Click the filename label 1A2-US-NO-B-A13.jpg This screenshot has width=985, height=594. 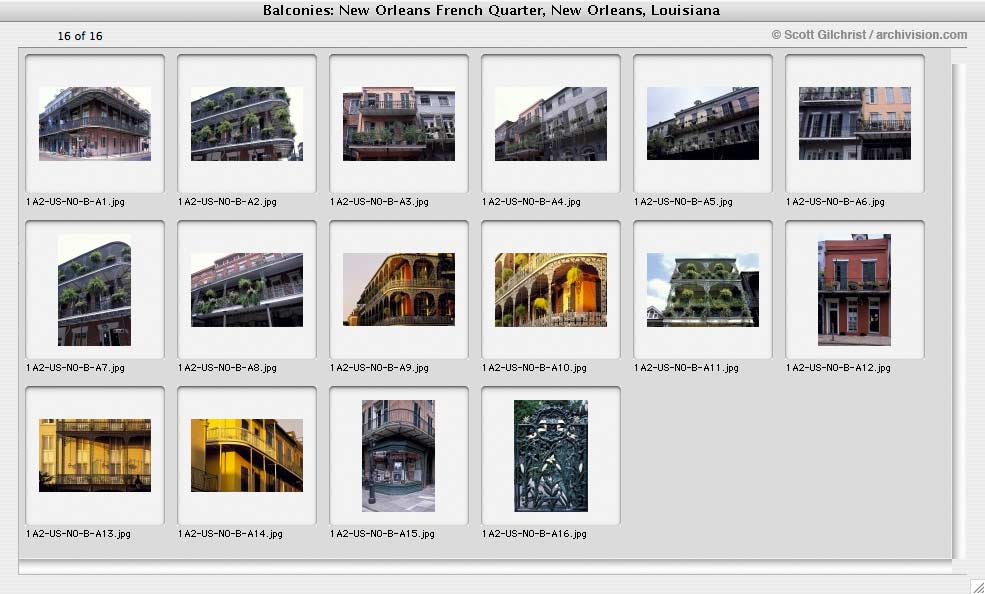pyautogui.click(x=79, y=534)
